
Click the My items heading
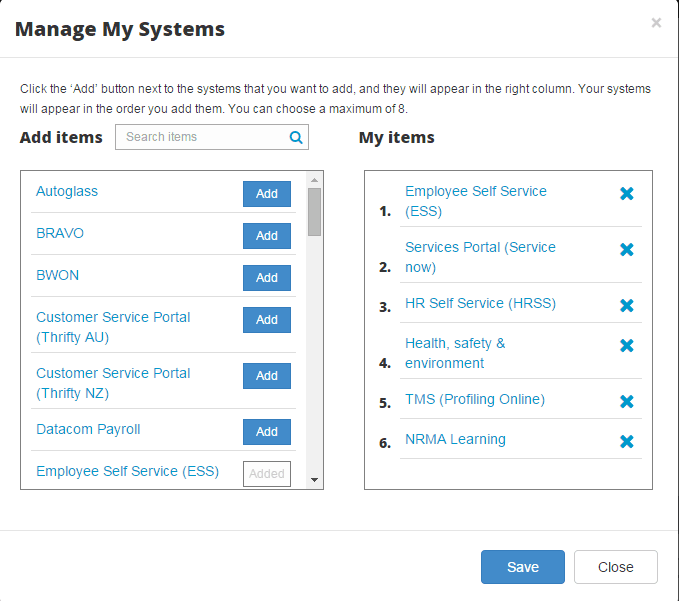(396, 138)
